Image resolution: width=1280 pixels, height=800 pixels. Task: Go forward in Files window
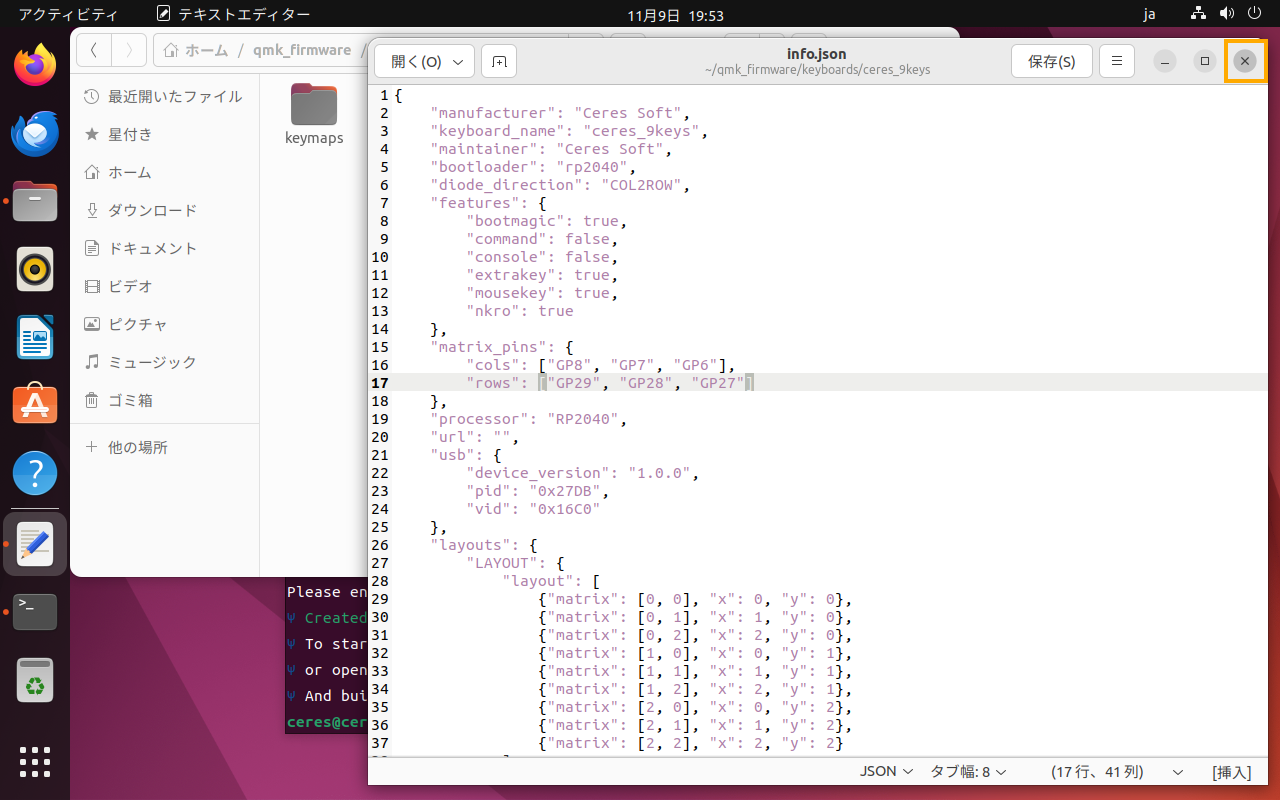(x=129, y=50)
